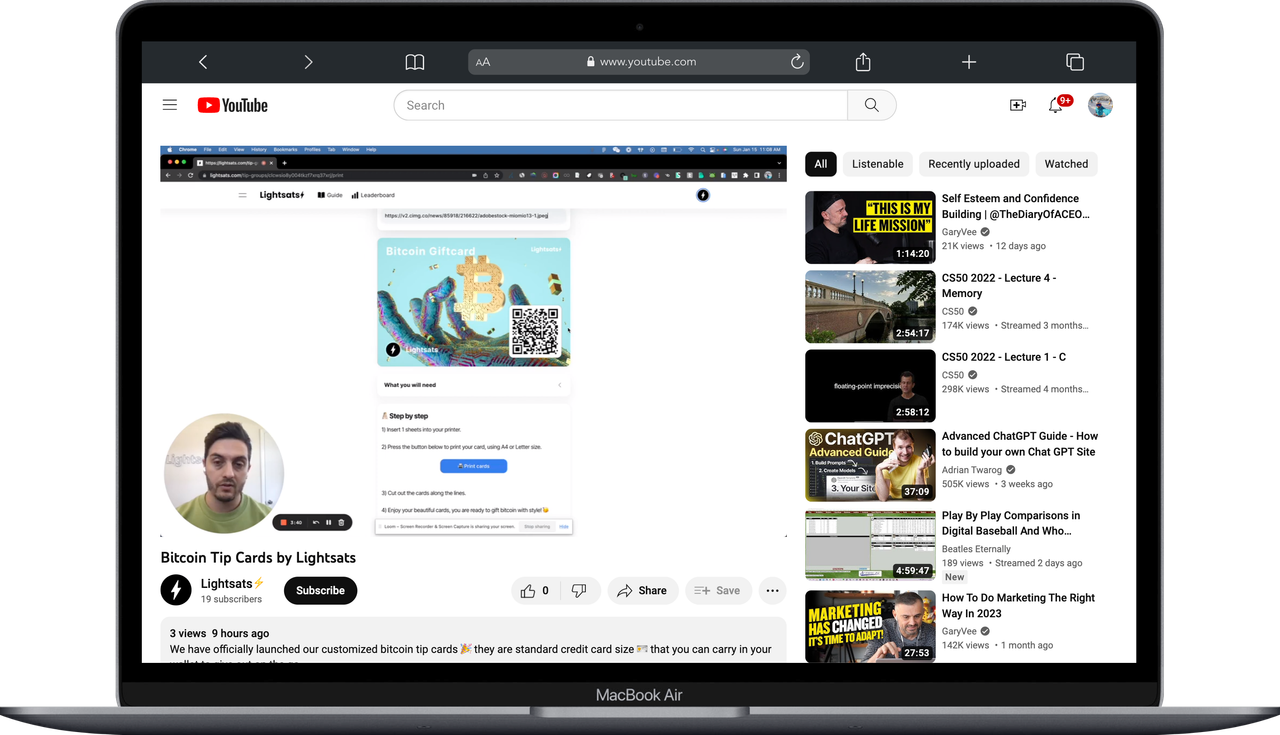Click the presenter webcam bubble in video
The width and height of the screenshot is (1280, 735).
(224, 473)
